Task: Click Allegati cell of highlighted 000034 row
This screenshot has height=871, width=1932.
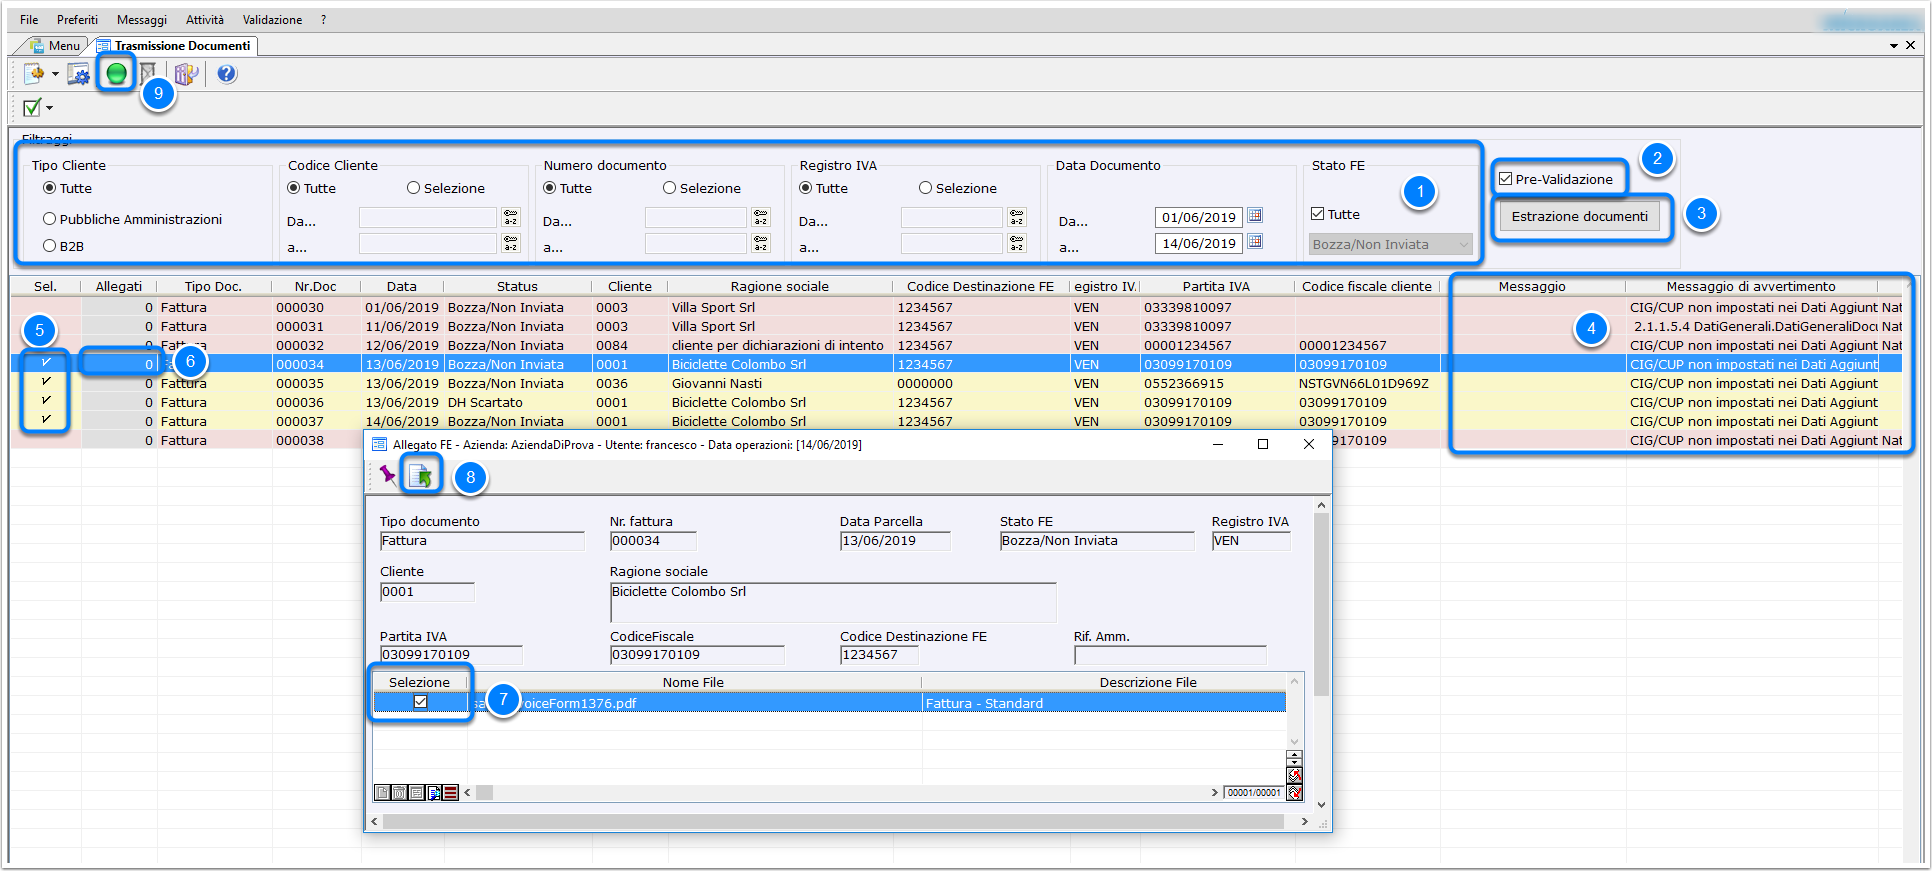Action: 119,364
